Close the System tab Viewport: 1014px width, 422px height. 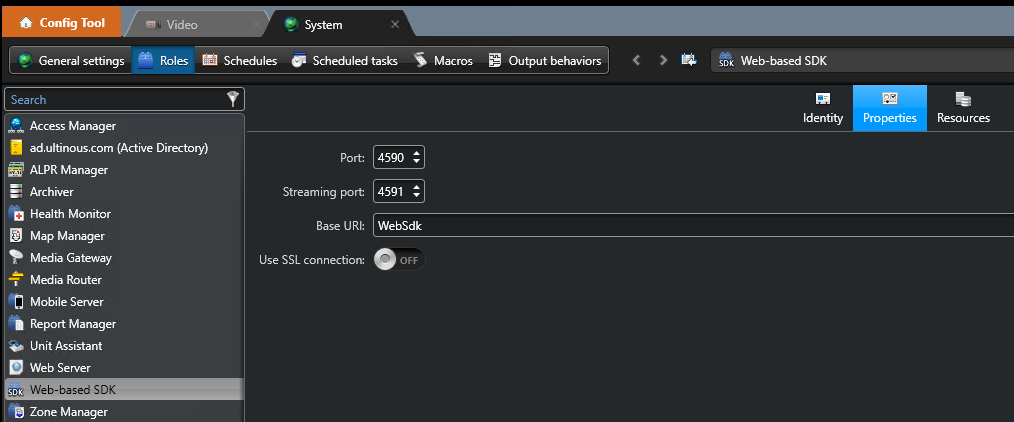pos(395,25)
